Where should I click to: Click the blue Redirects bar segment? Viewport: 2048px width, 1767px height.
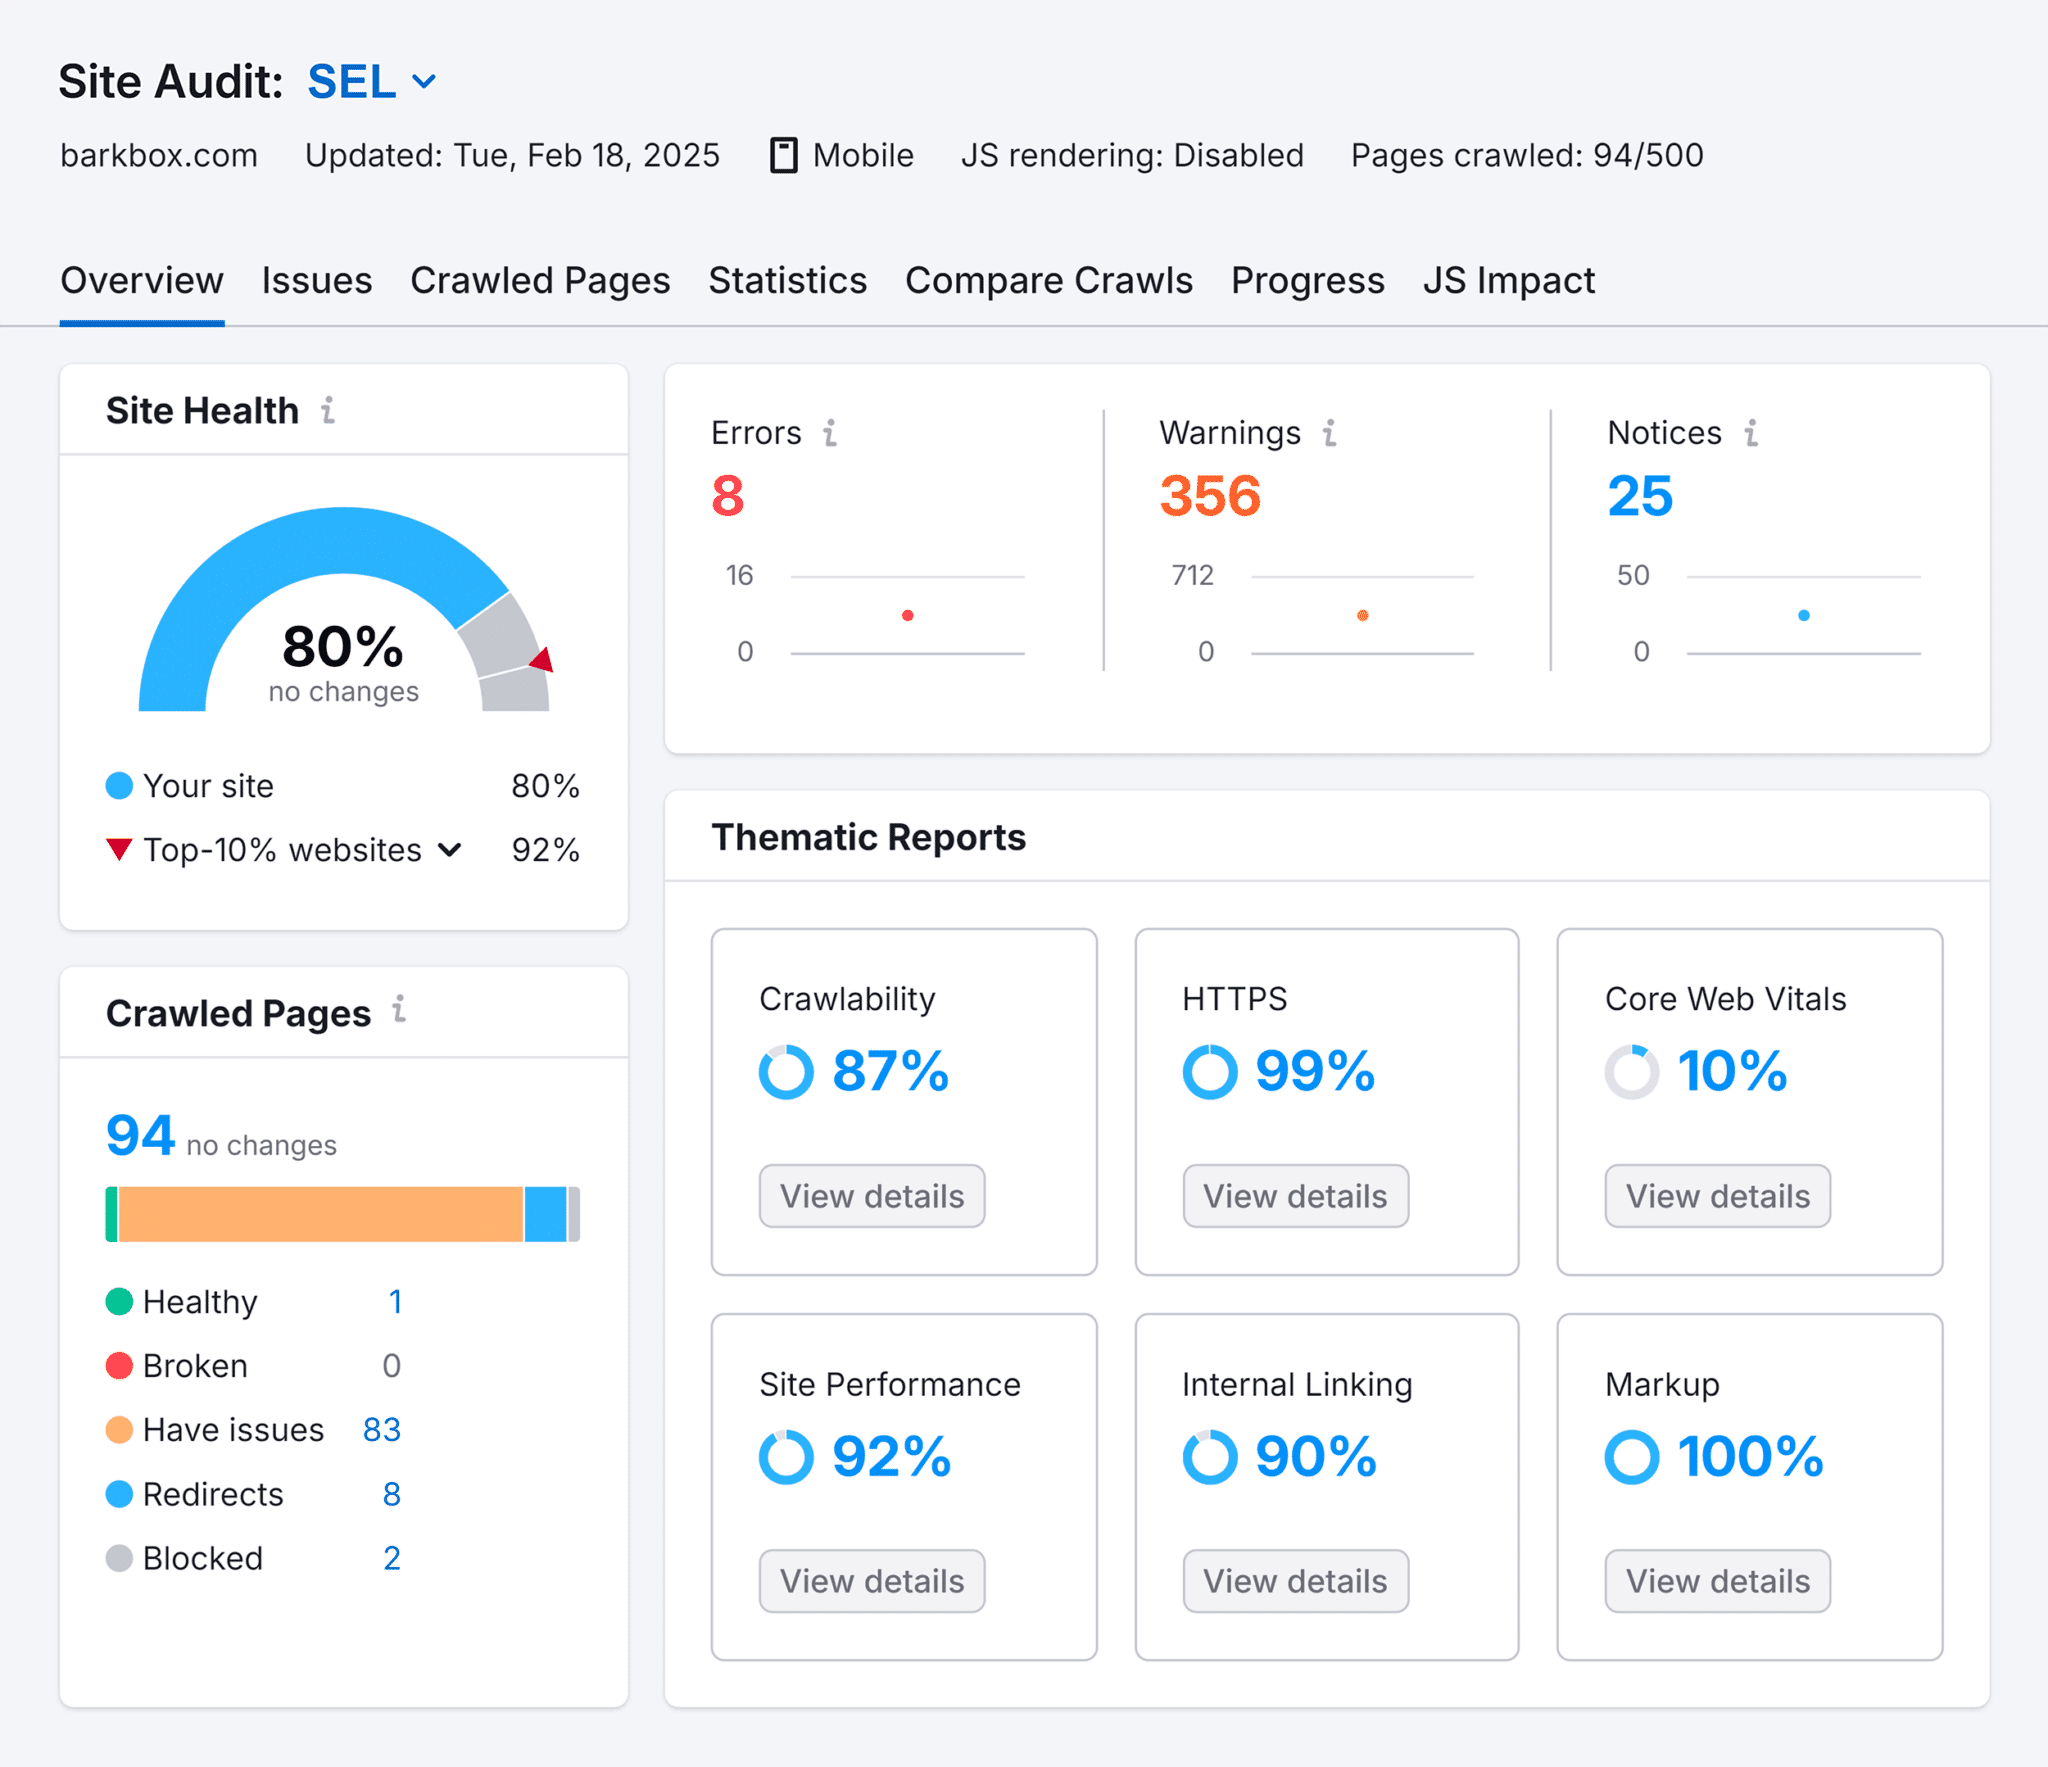tap(545, 1214)
